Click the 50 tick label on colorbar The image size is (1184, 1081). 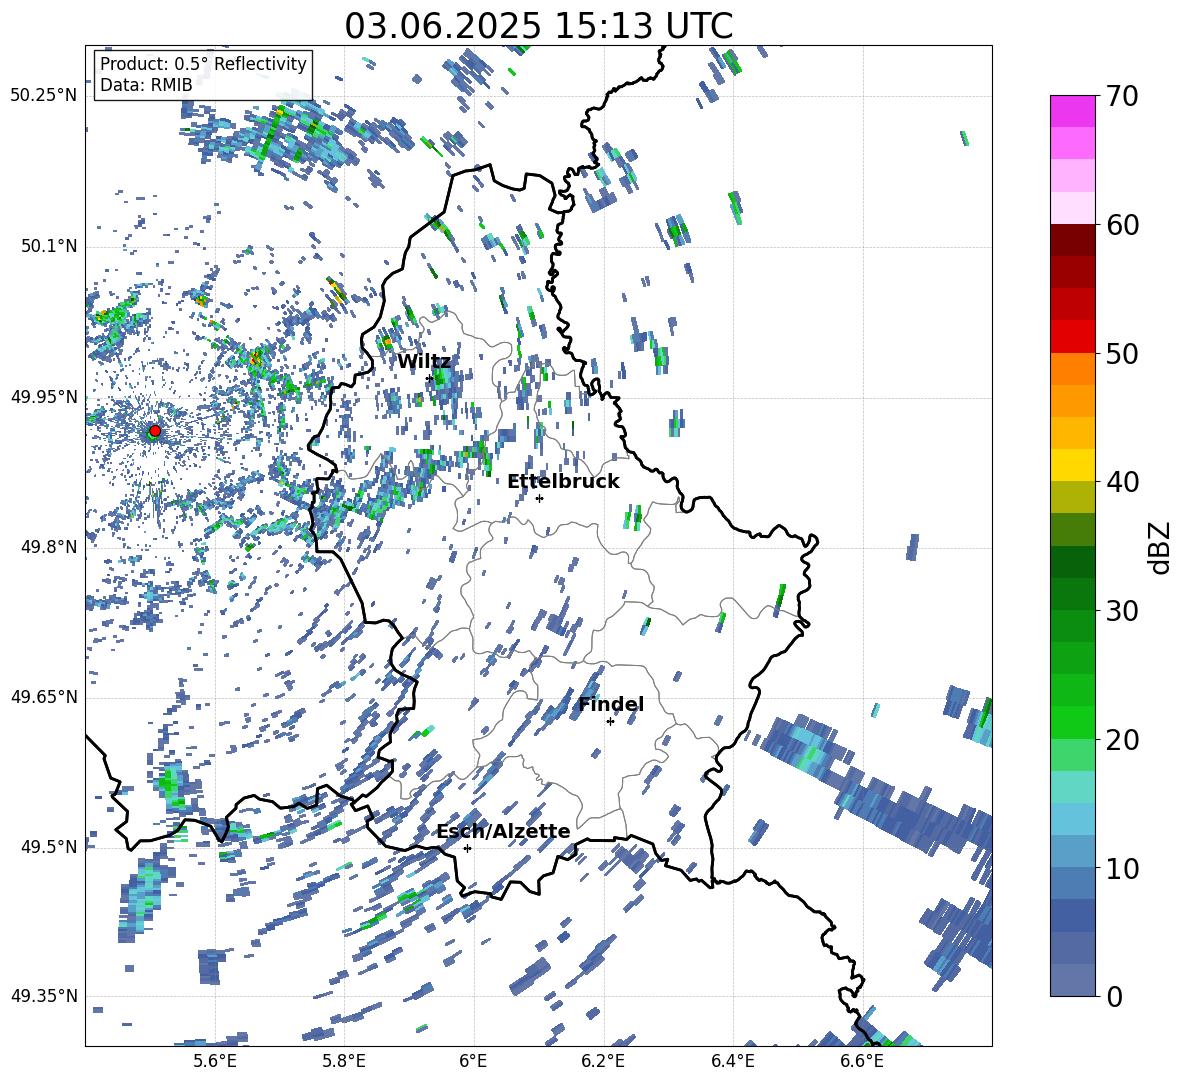[1122, 354]
